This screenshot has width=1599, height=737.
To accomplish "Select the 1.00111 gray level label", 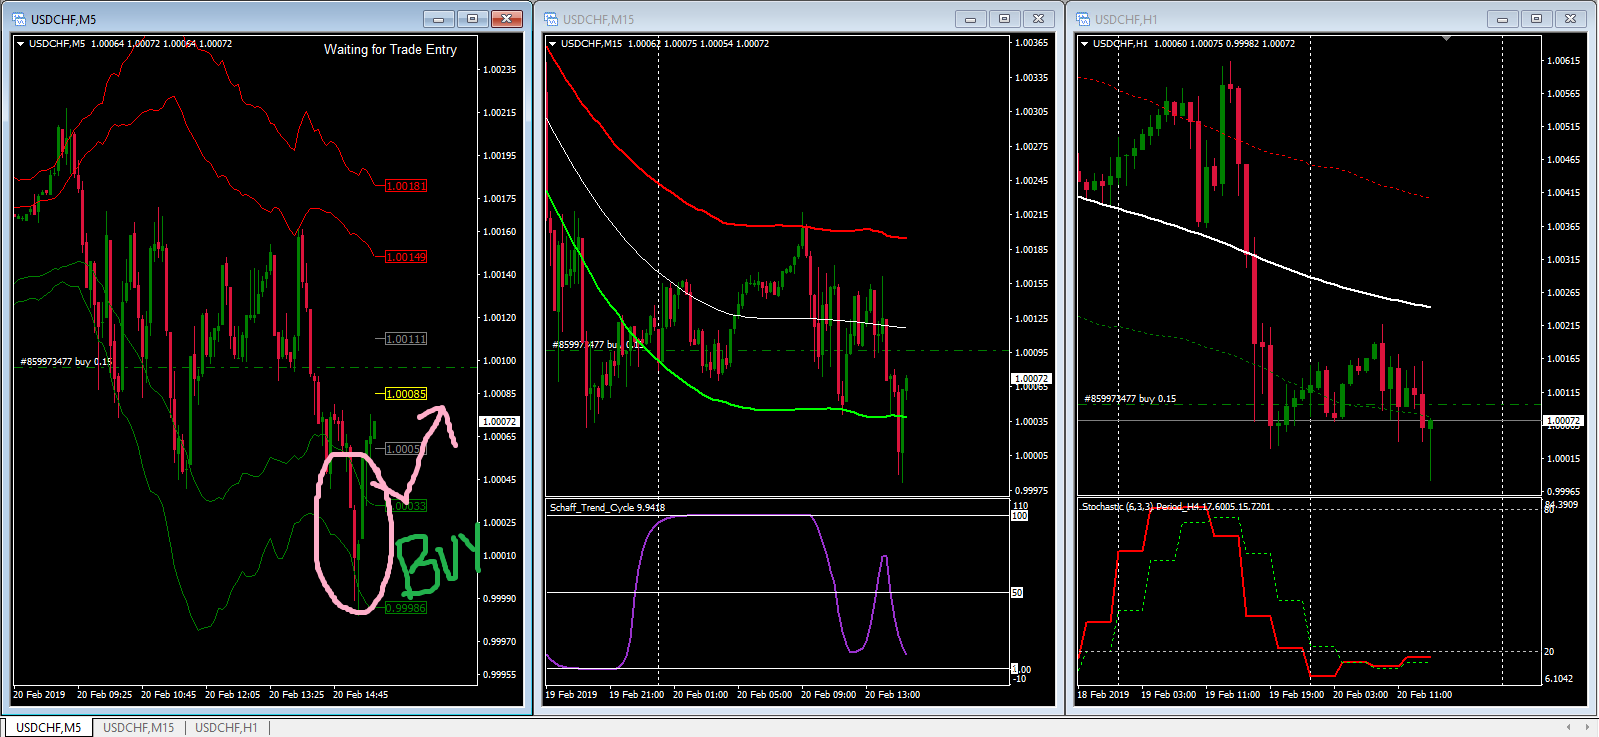I will click(406, 339).
